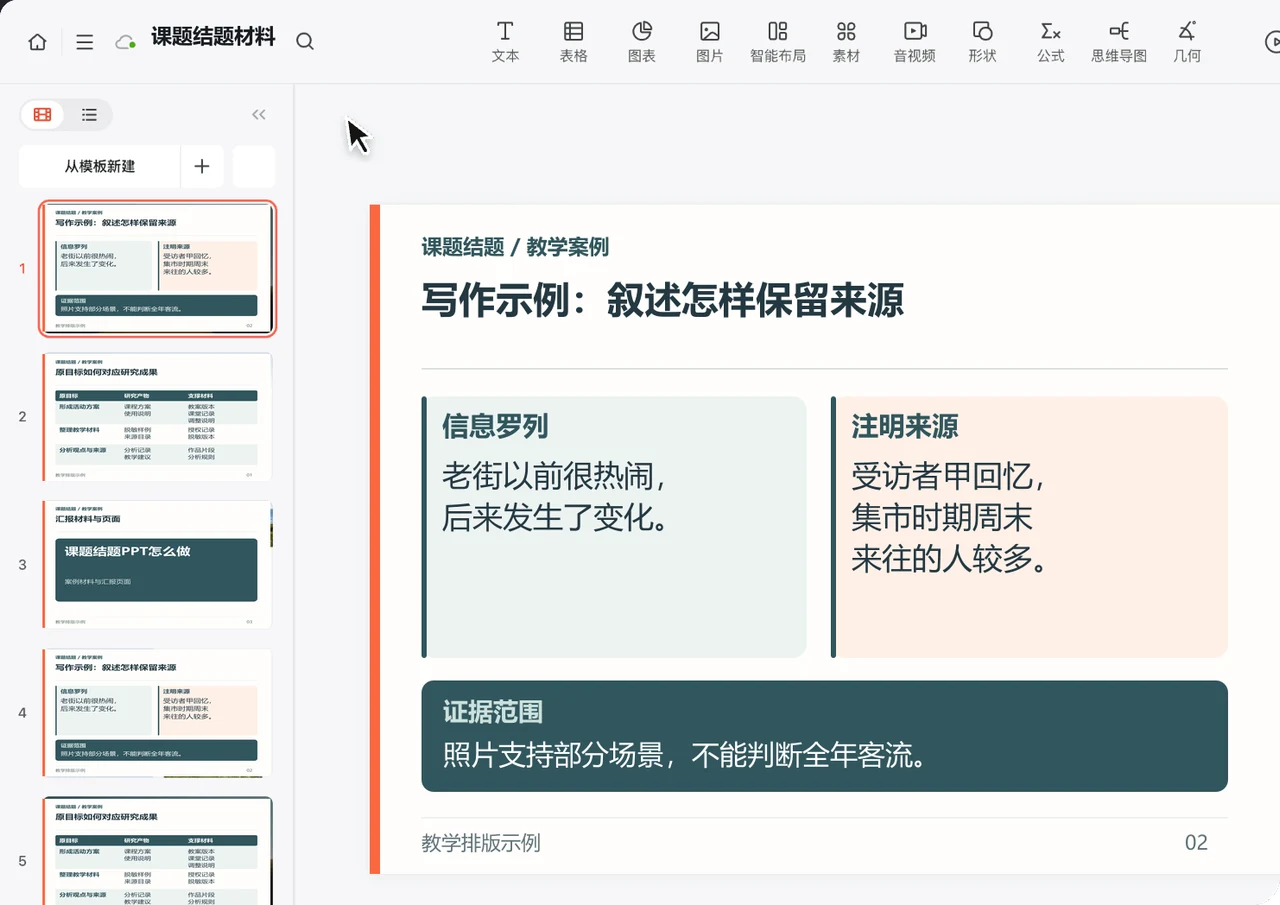Insert a picture (图片)
This screenshot has height=905, width=1280.
[710, 42]
